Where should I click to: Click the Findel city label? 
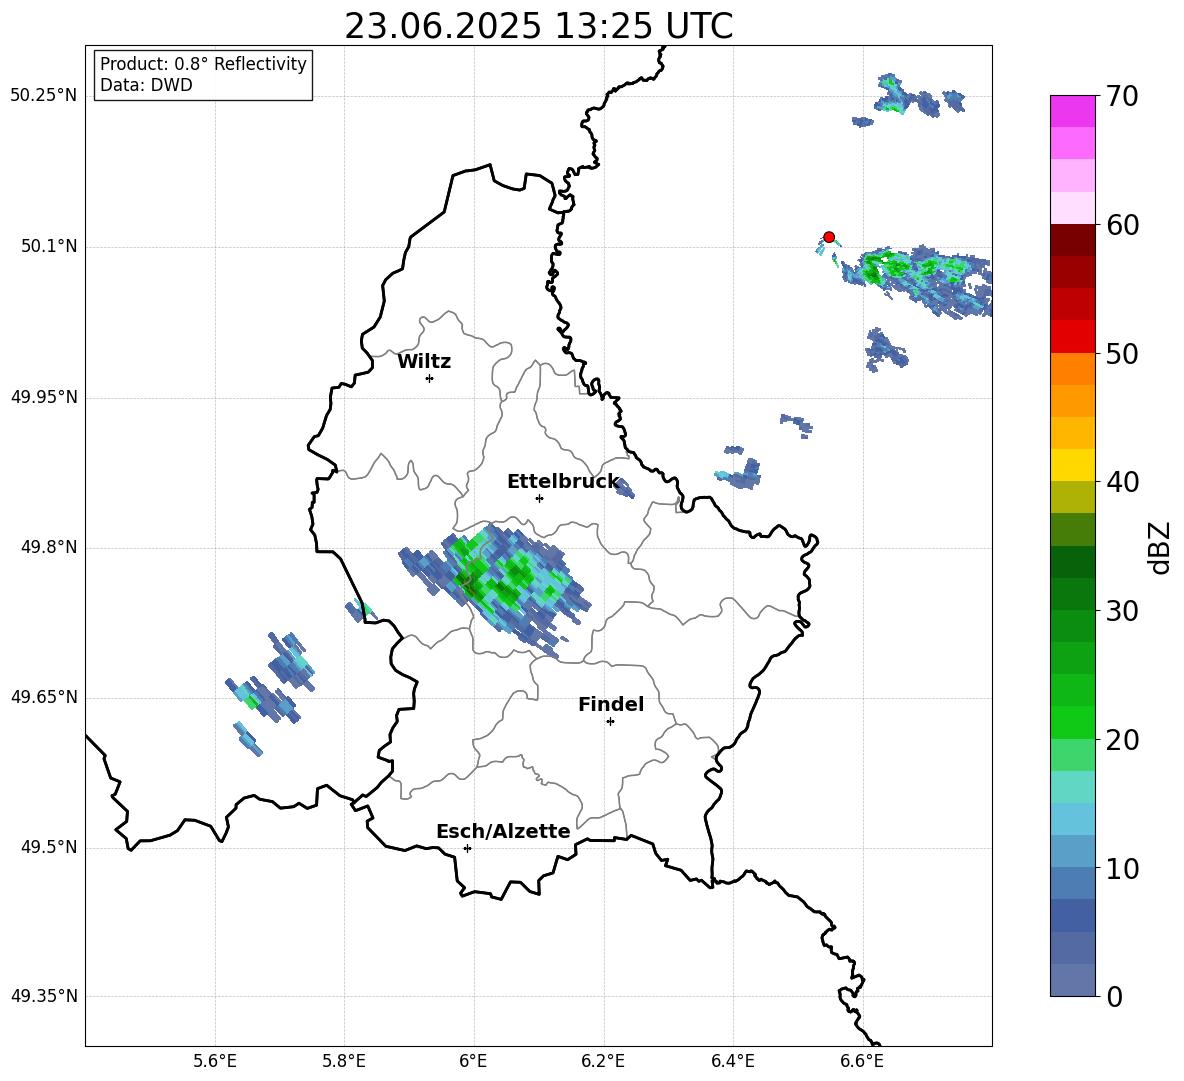point(611,704)
